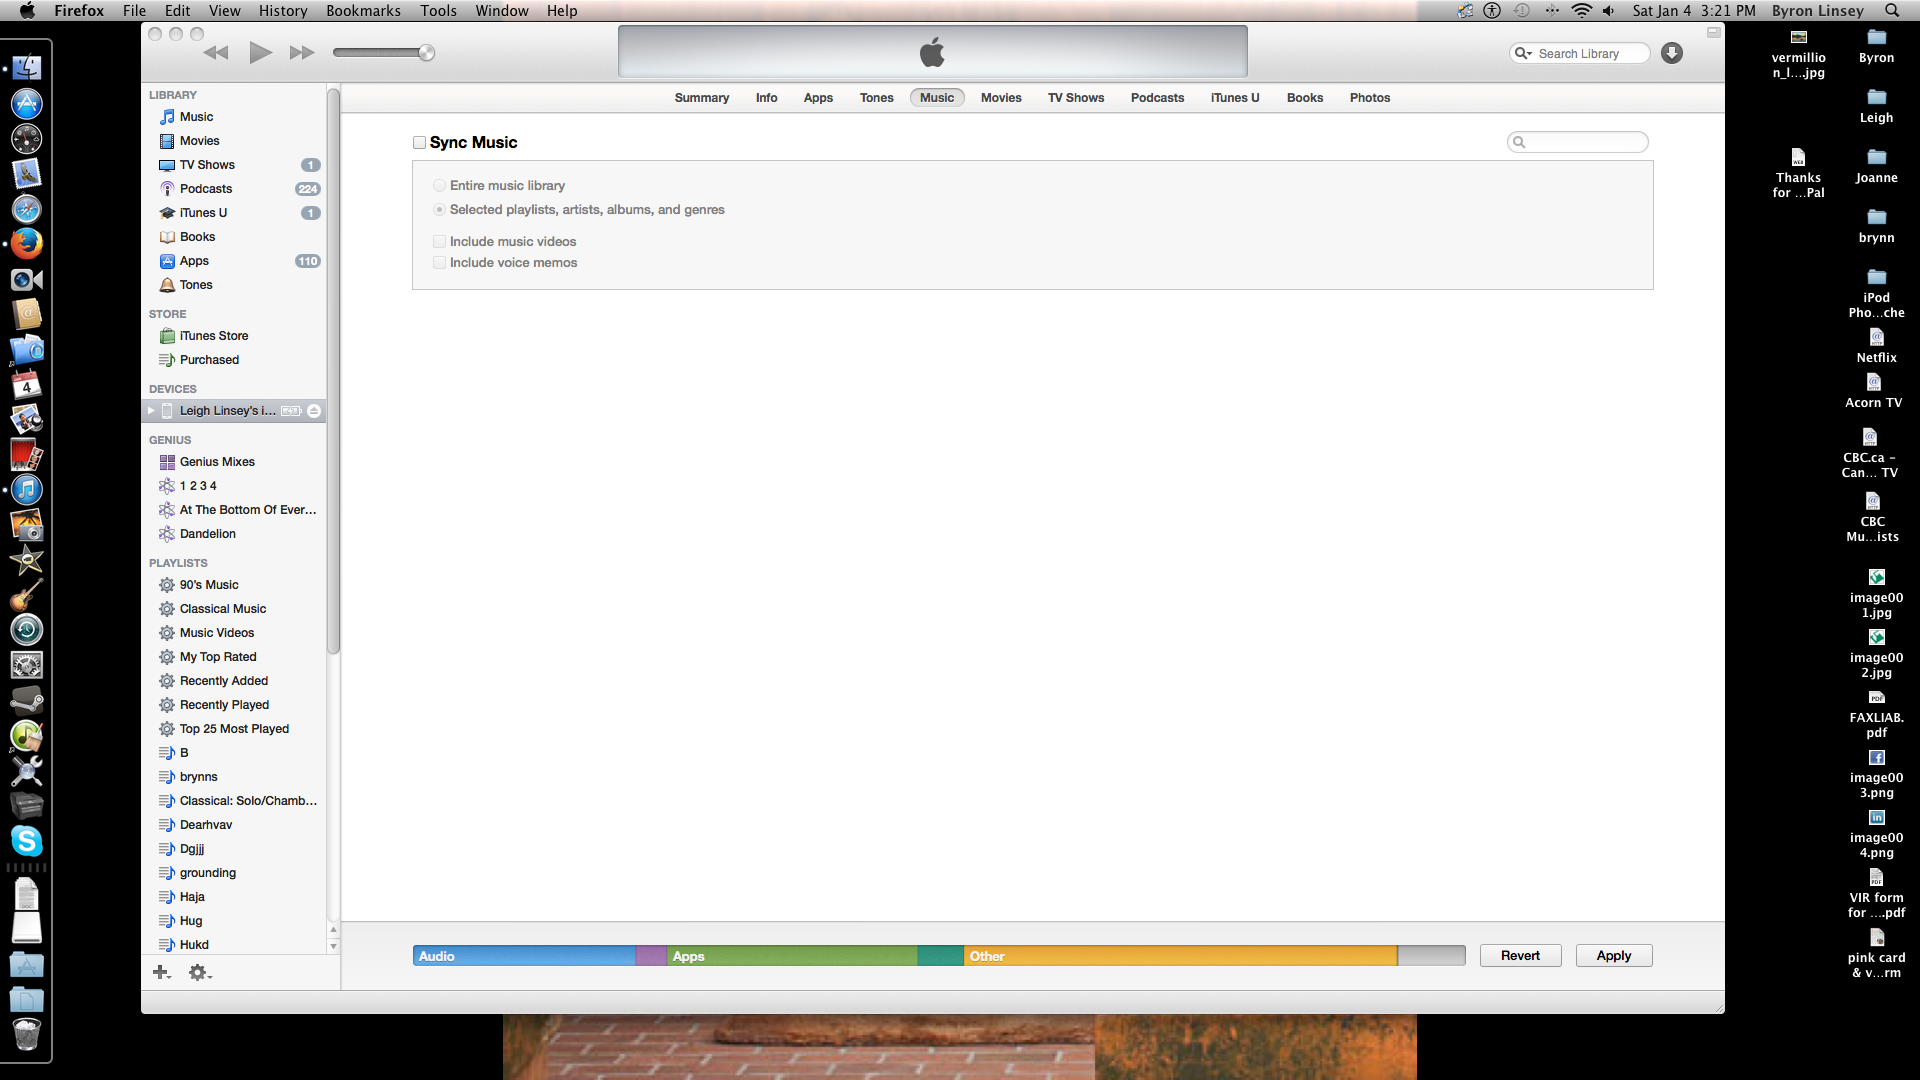Select the Apps library icon
Image resolution: width=1920 pixels, height=1080 pixels.
pos(167,261)
